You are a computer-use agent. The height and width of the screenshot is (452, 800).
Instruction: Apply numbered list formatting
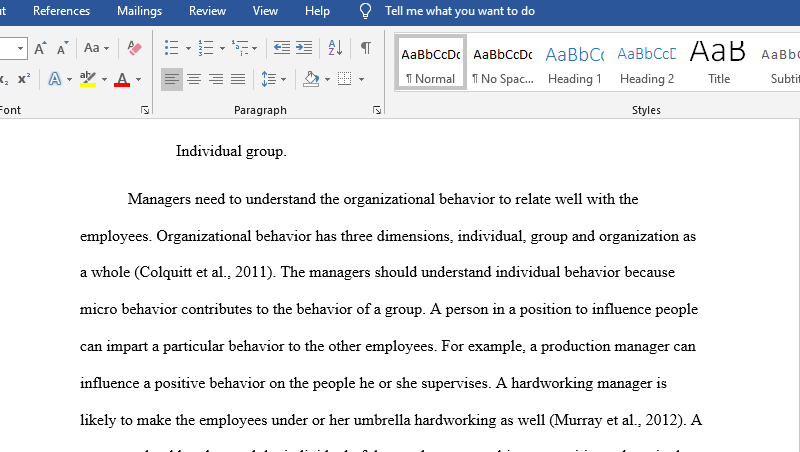[x=206, y=48]
